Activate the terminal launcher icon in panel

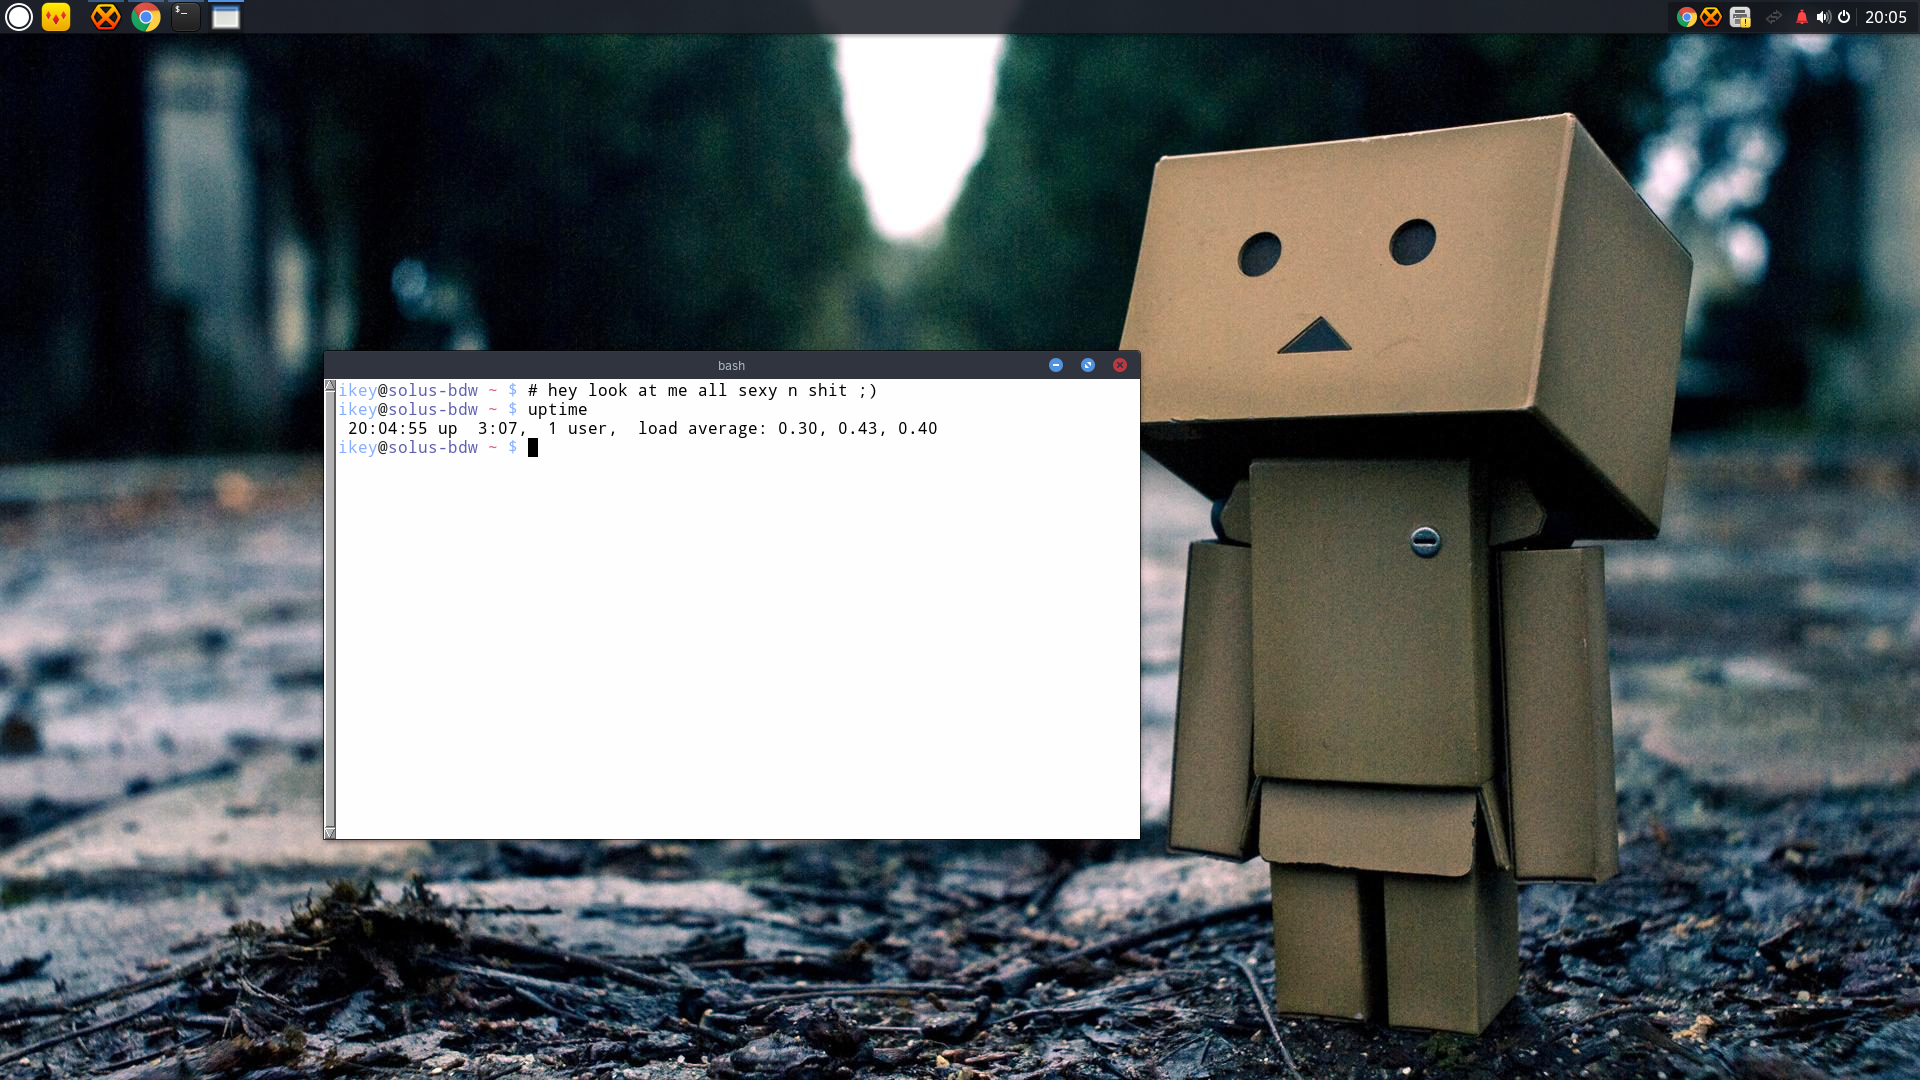click(186, 17)
